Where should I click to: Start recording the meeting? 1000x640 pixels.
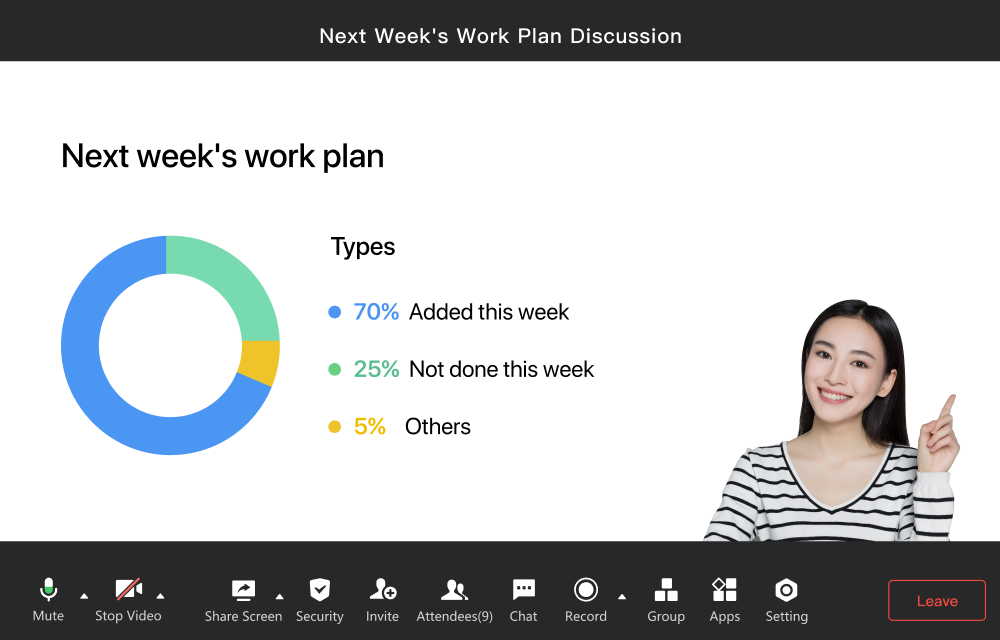coord(585,600)
